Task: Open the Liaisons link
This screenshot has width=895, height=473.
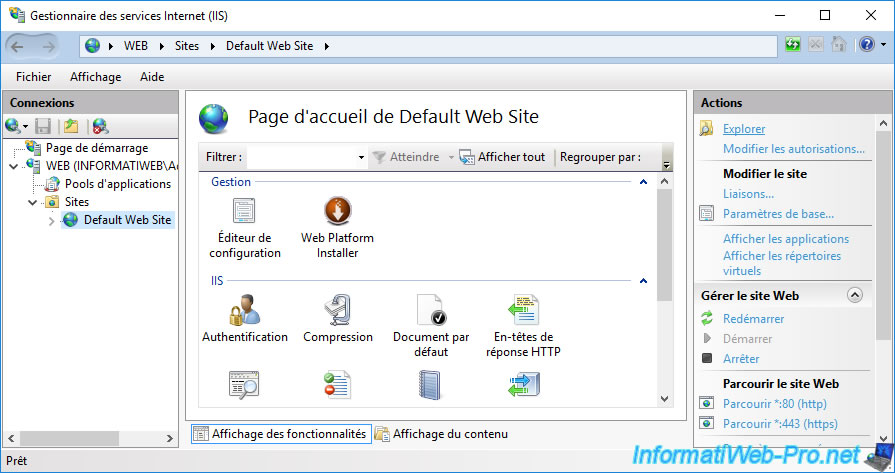Action: coord(748,194)
